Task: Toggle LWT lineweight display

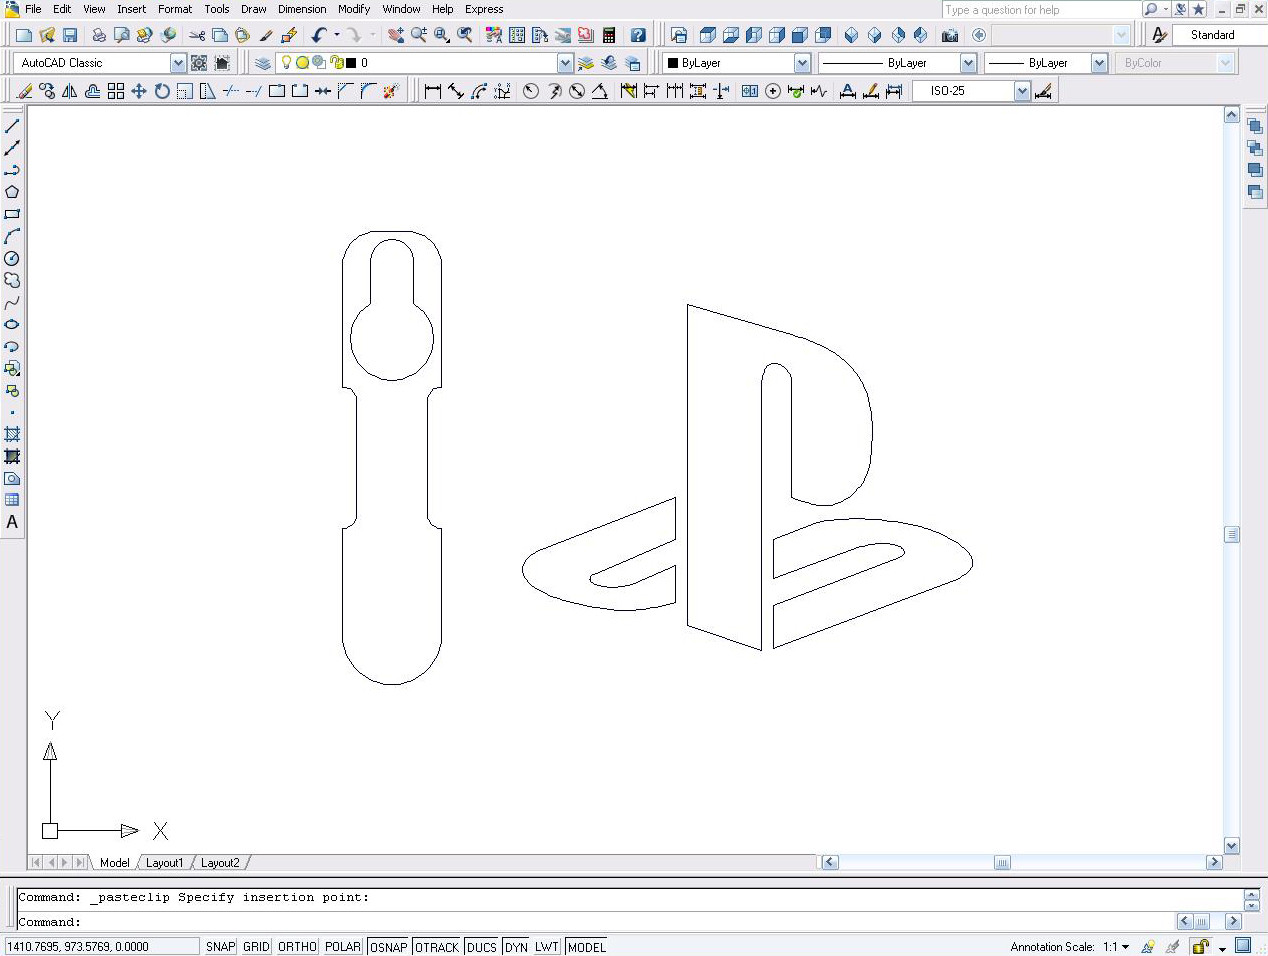Action: [547, 947]
